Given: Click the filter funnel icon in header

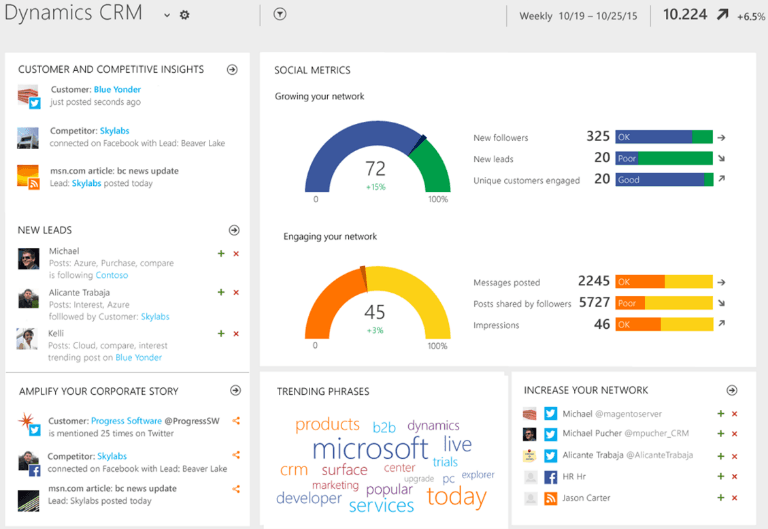Looking at the screenshot, I should point(280,15).
